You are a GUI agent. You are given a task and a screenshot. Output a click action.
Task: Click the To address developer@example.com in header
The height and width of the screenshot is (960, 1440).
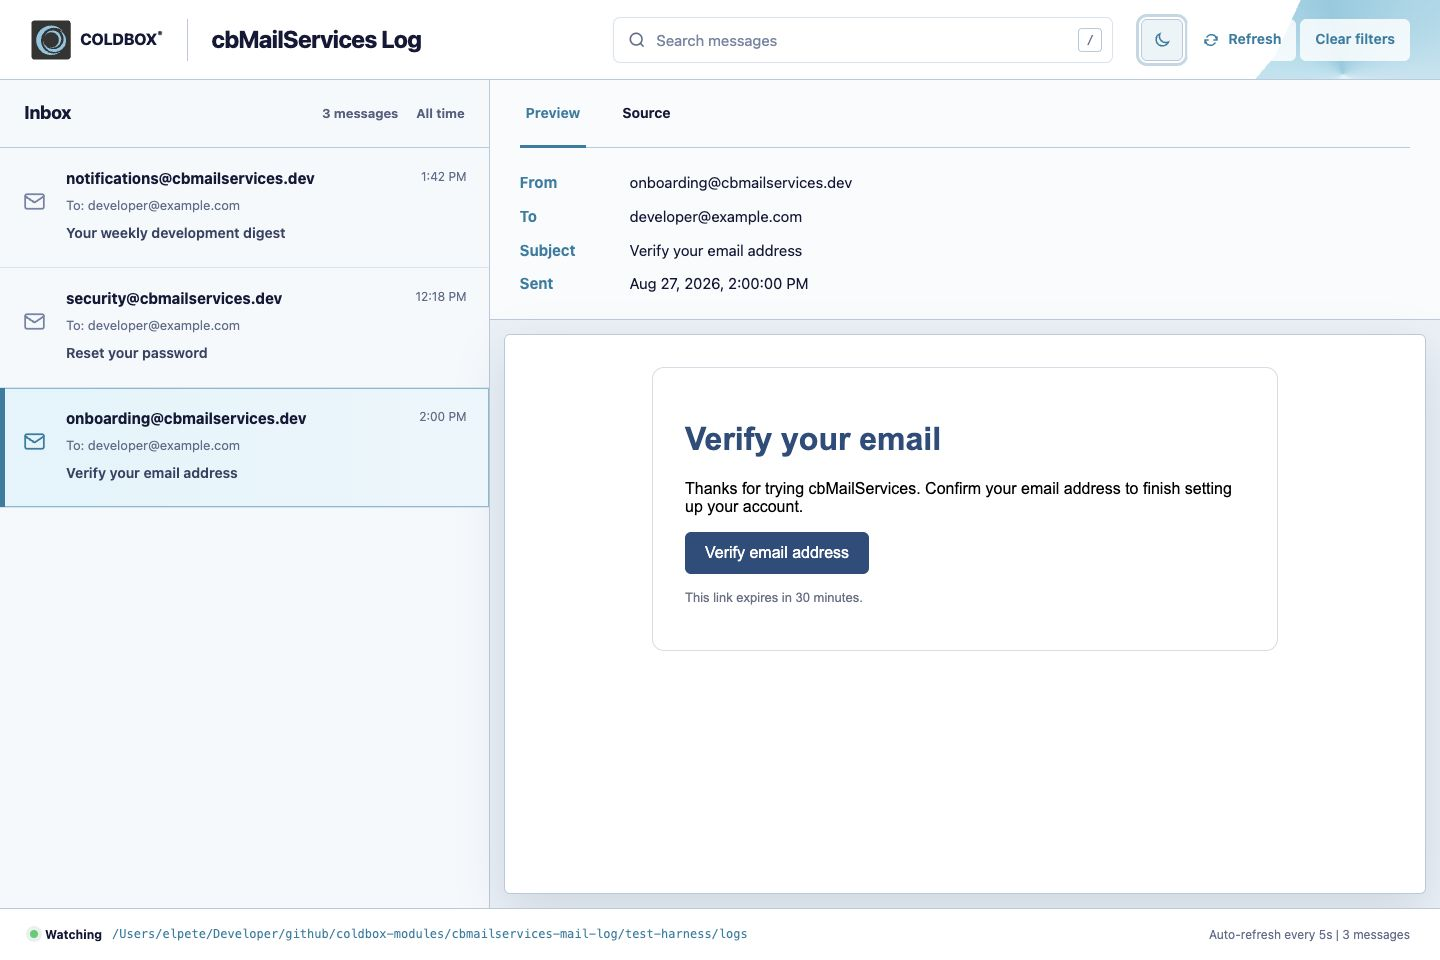(716, 217)
